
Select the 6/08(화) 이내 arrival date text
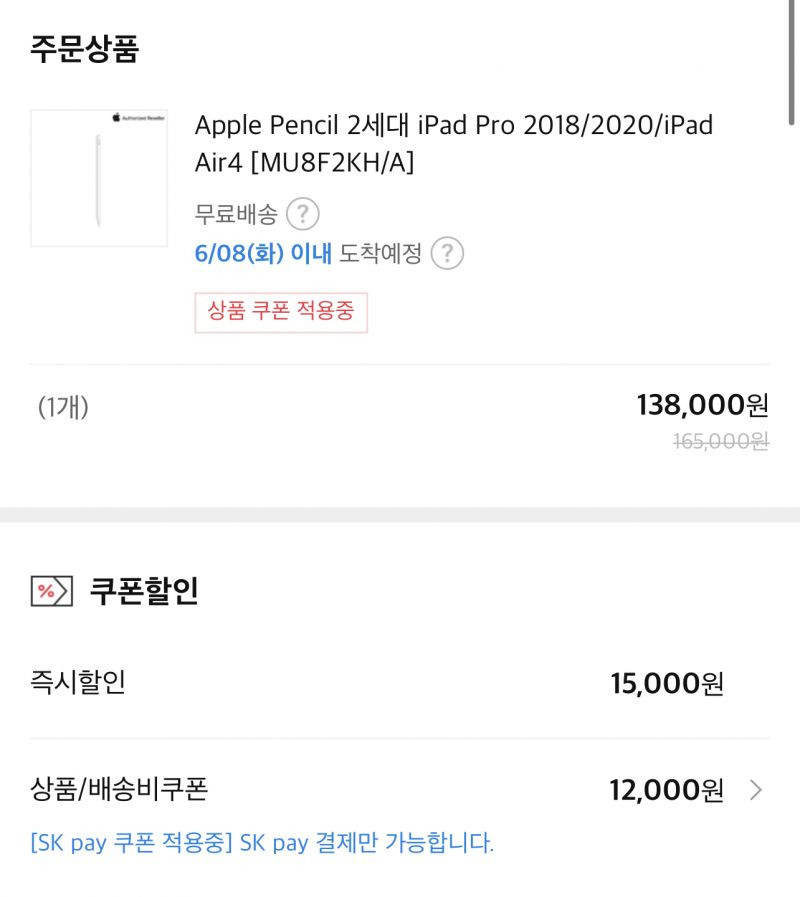point(263,253)
